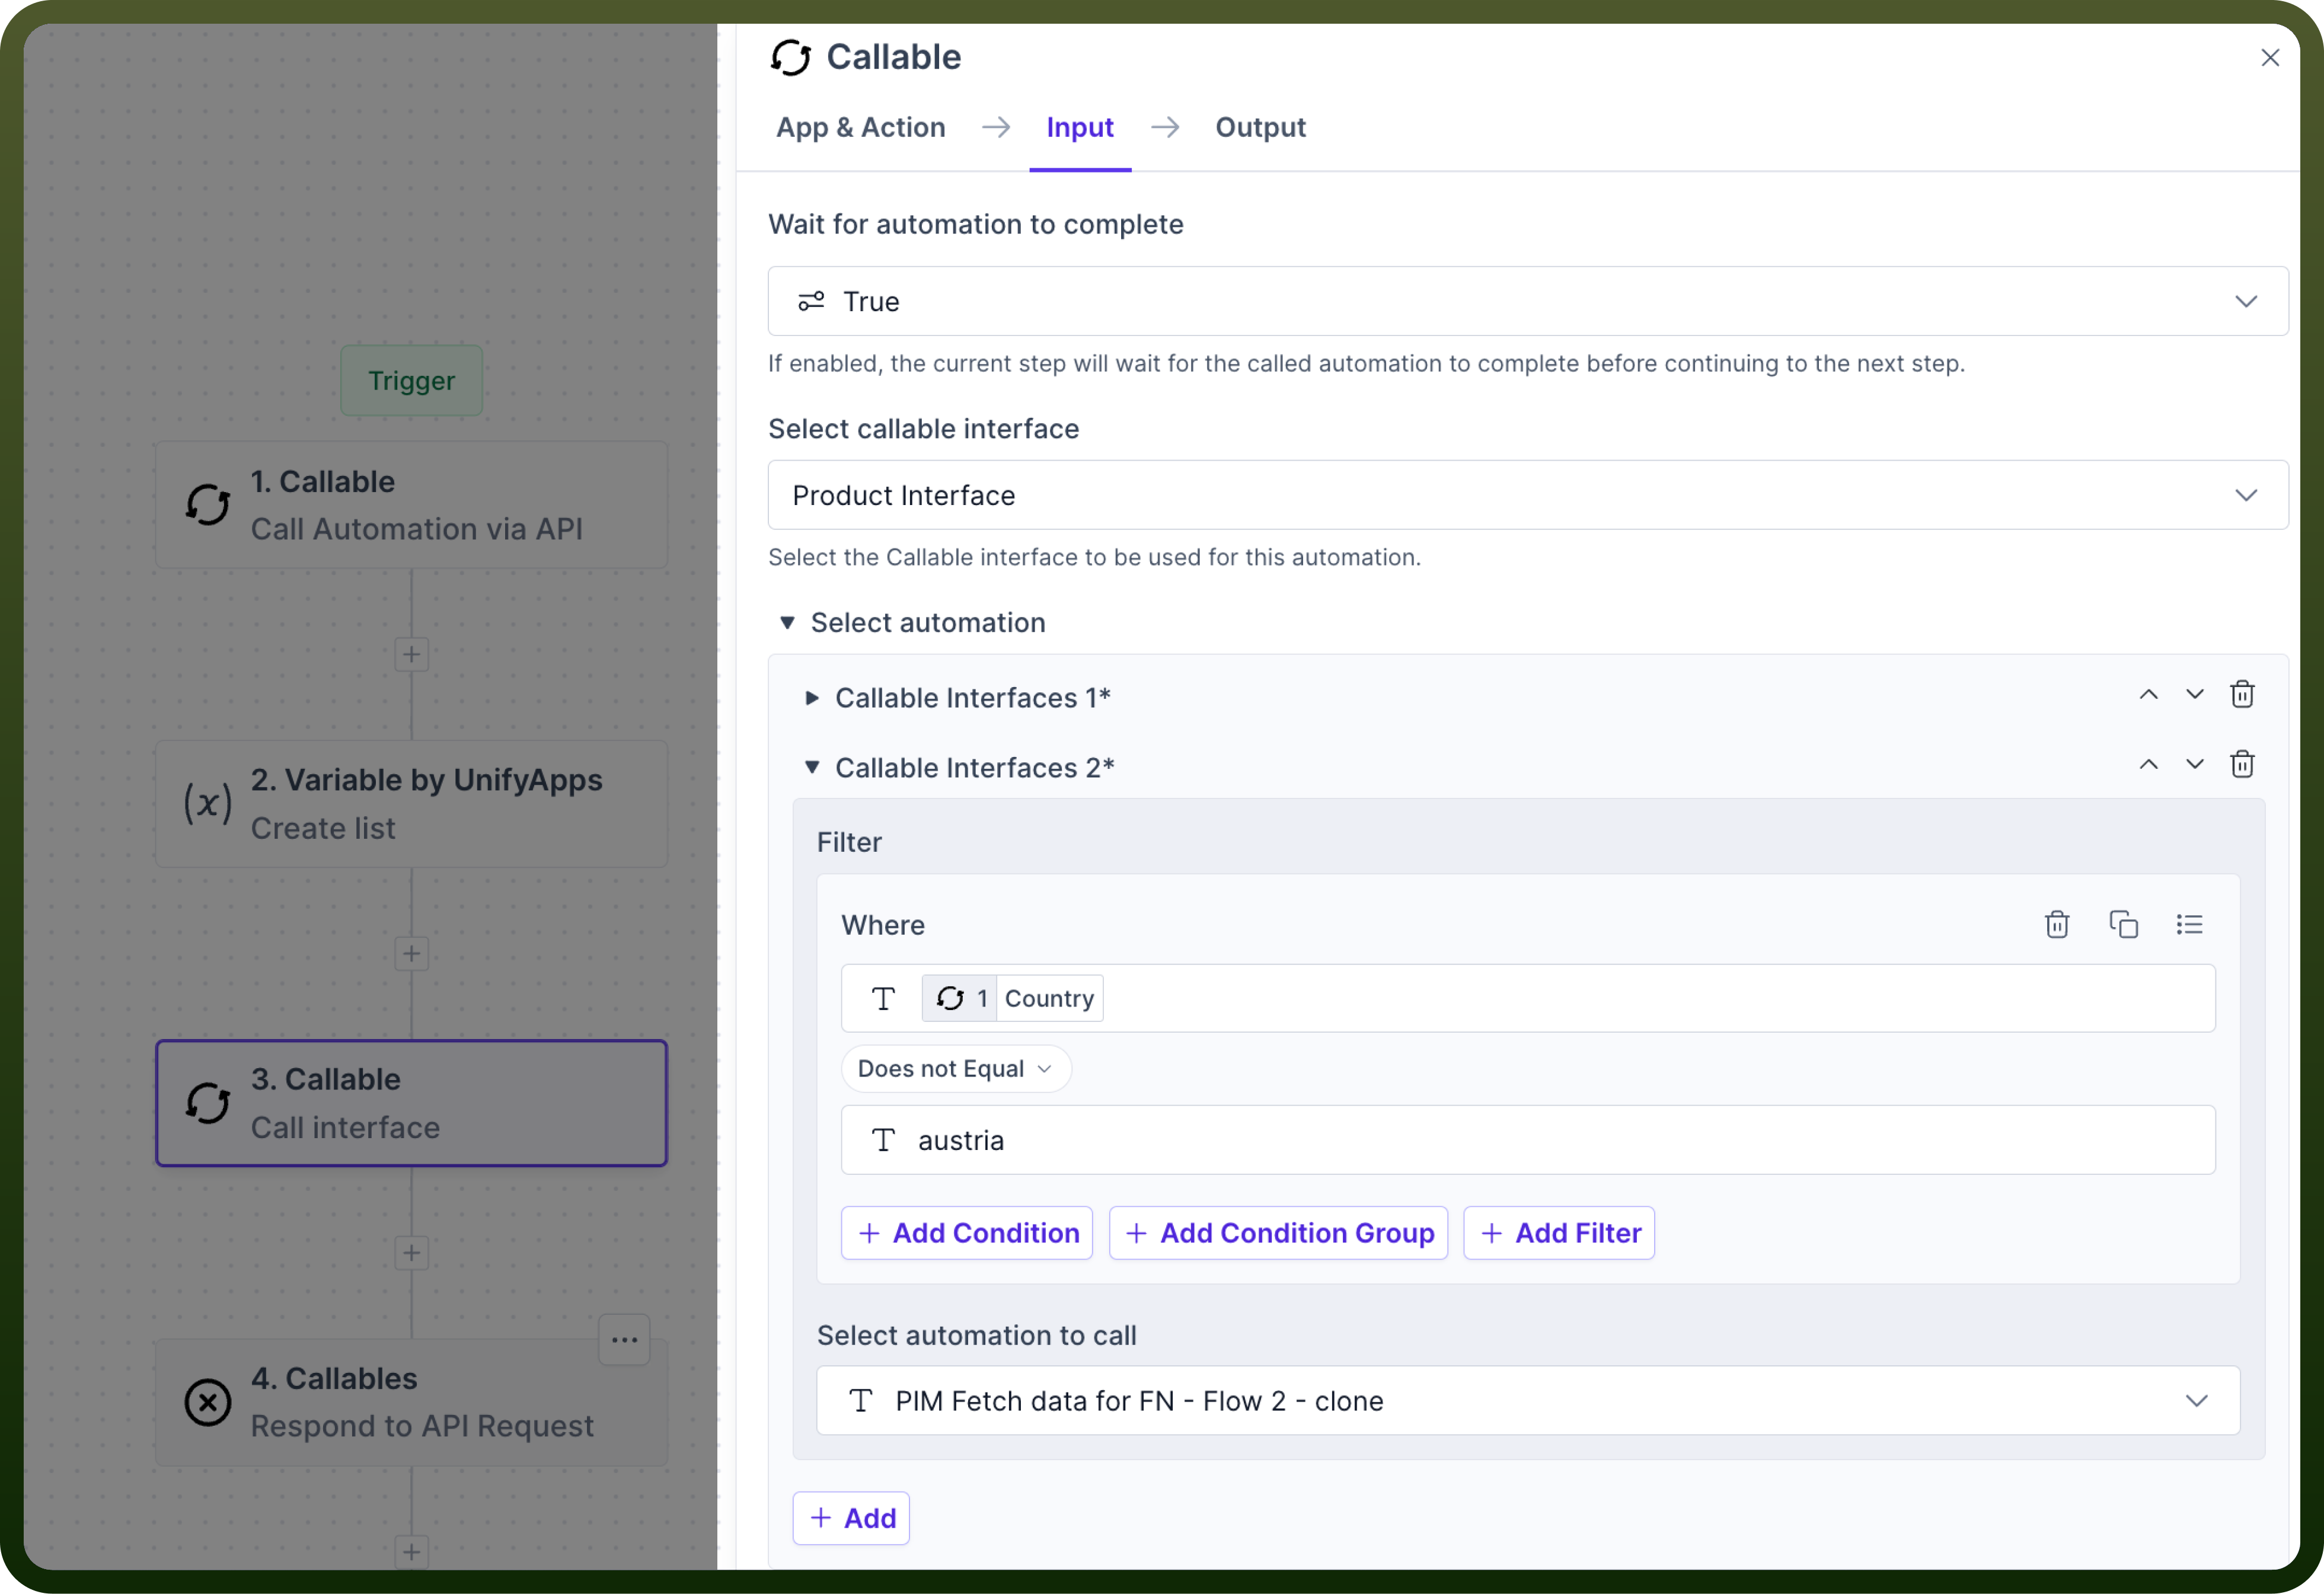Select step 3 Callable Call interface
The image size is (2324, 1594).
(411, 1103)
